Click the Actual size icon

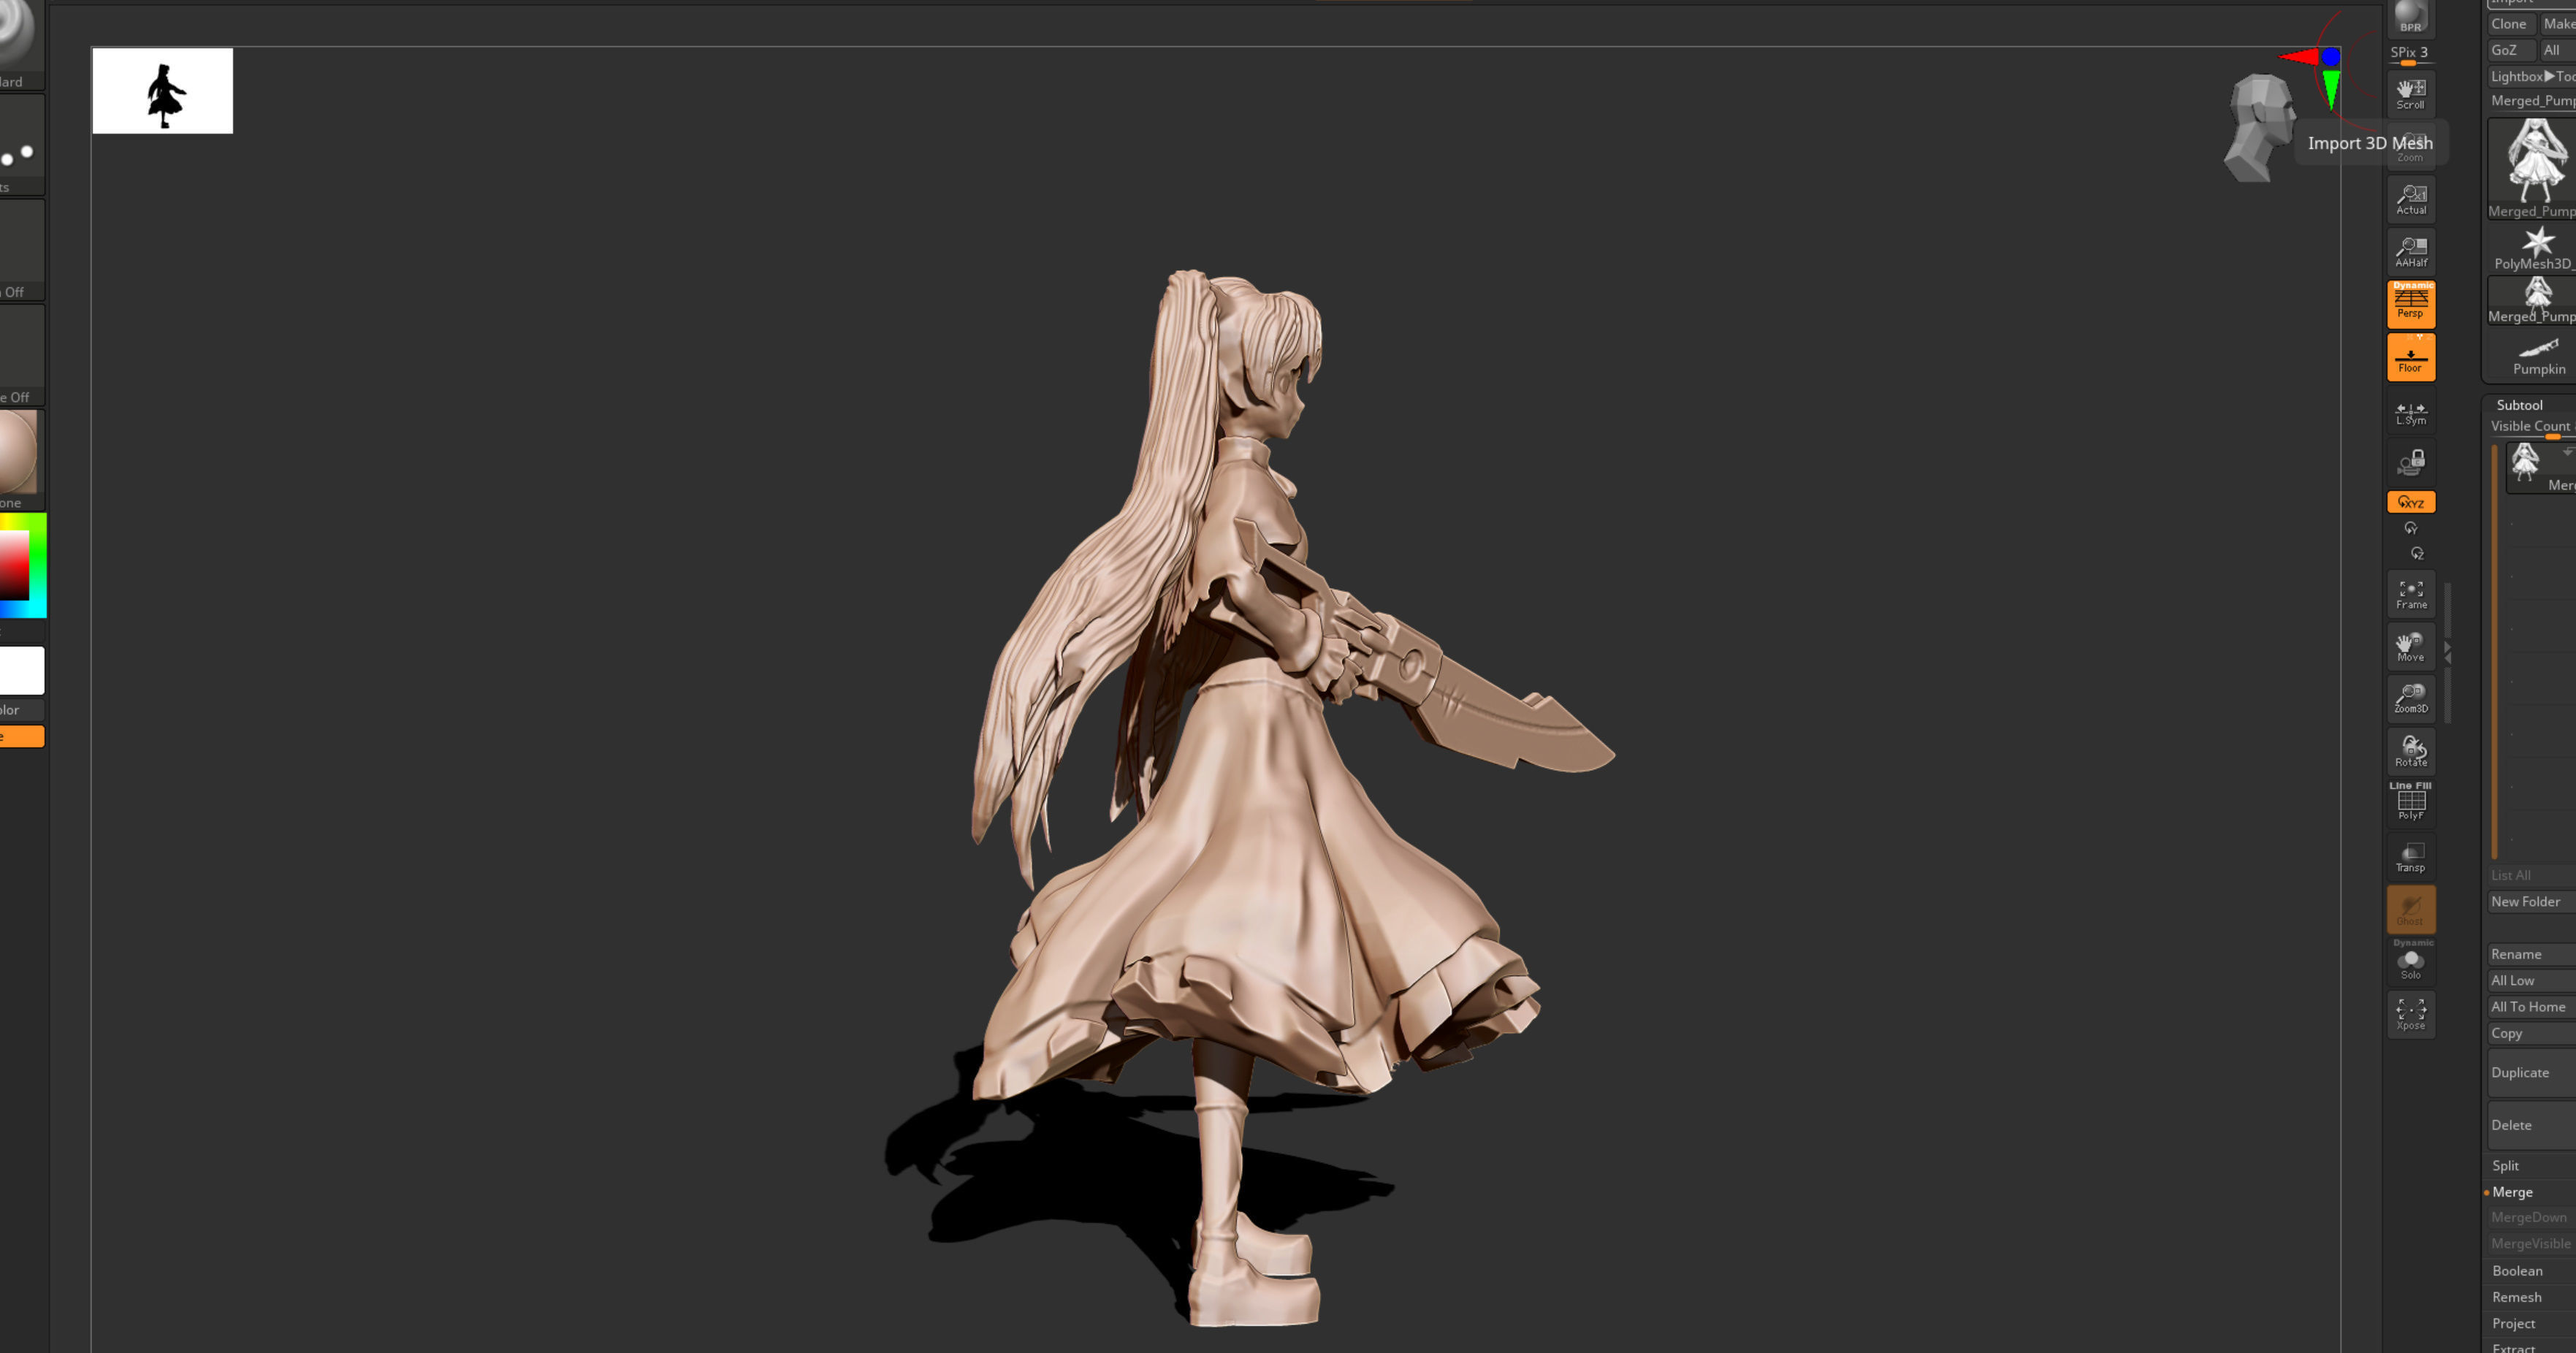(x=2410, y=199)
